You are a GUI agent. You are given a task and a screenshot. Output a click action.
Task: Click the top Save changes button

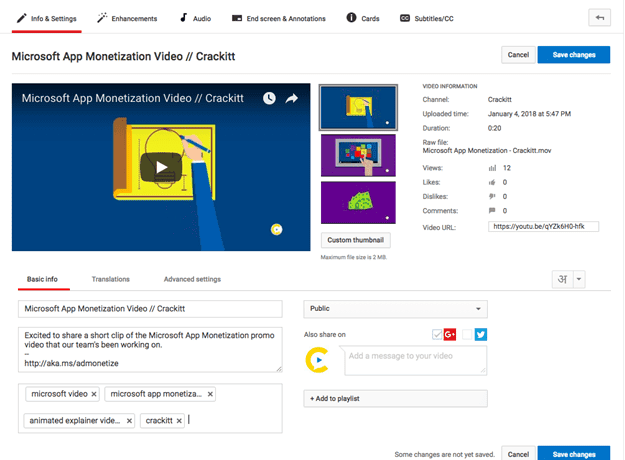574,55
